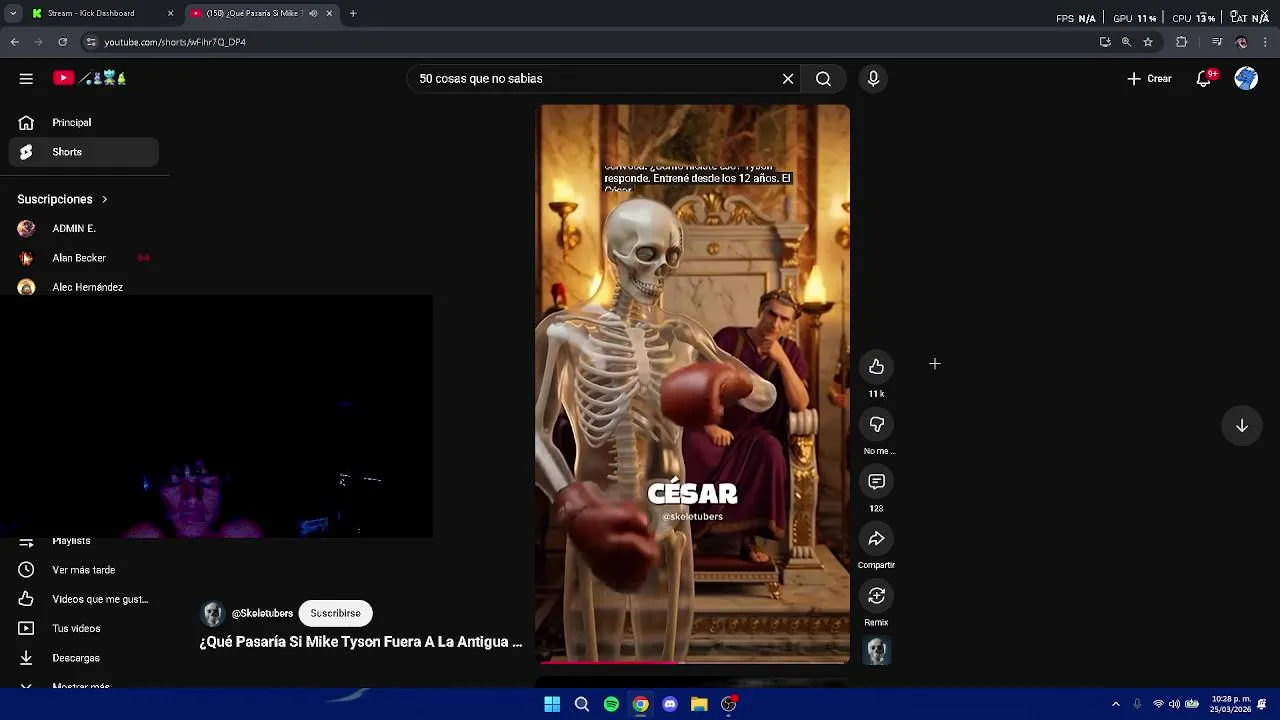The width and height of the screenshot is (1280, 720).
Task: Open Discord from the taskbar
Action: click(670, 704)
